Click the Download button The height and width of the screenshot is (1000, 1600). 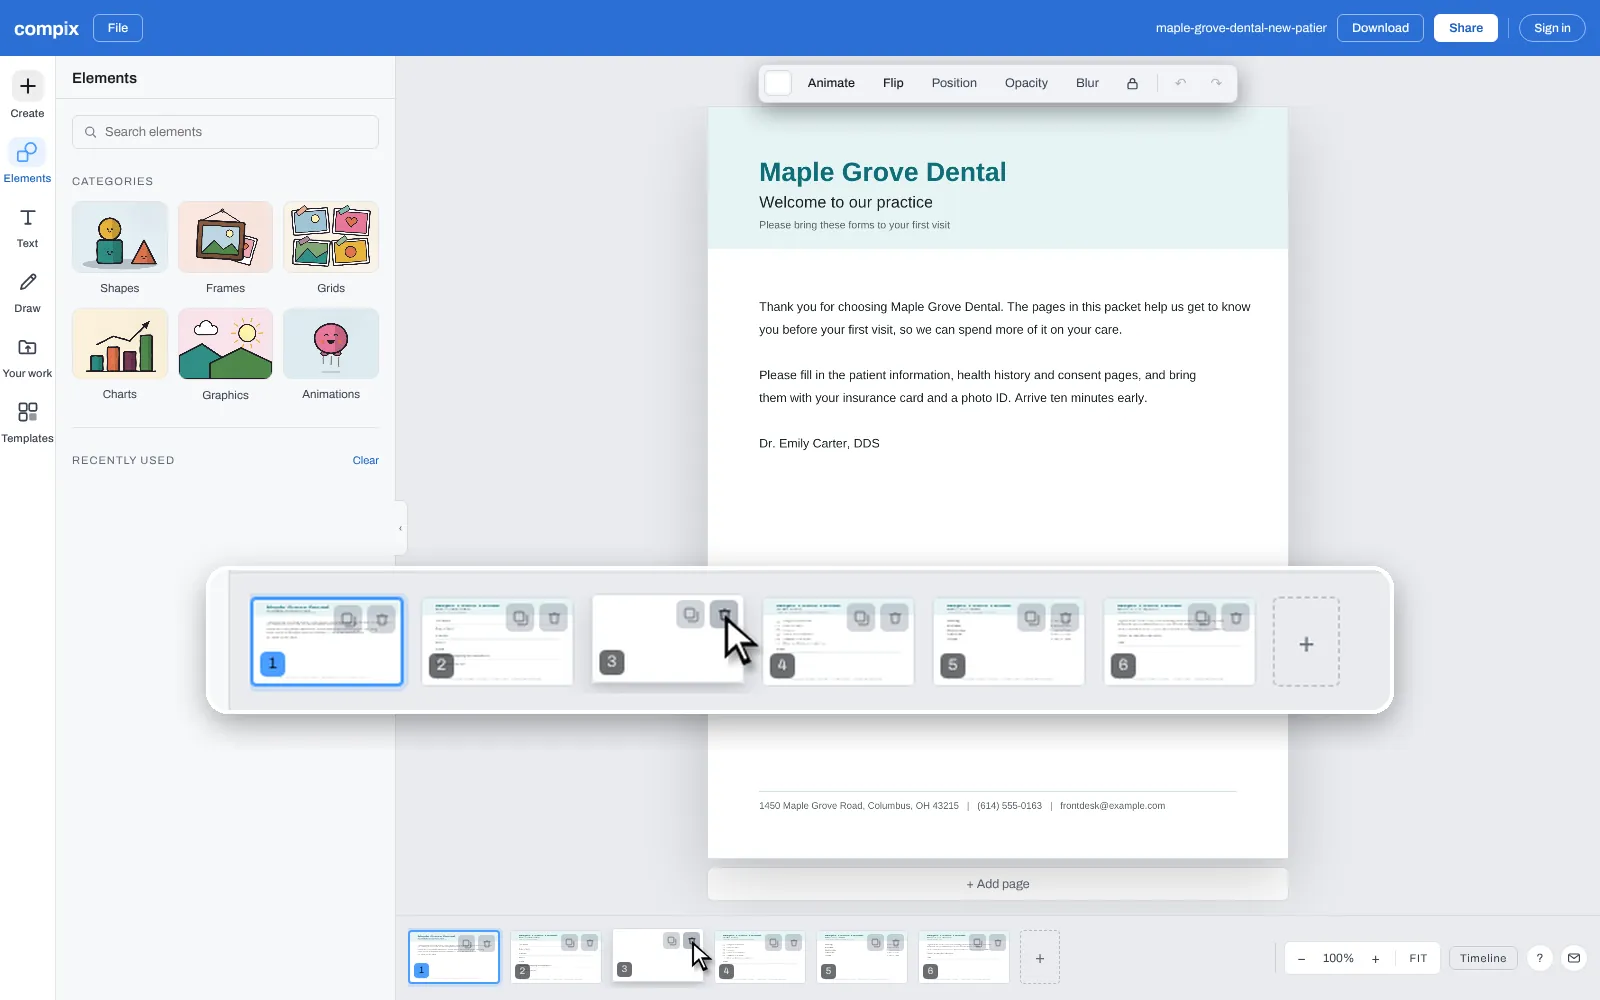(x=1380, y=28)
